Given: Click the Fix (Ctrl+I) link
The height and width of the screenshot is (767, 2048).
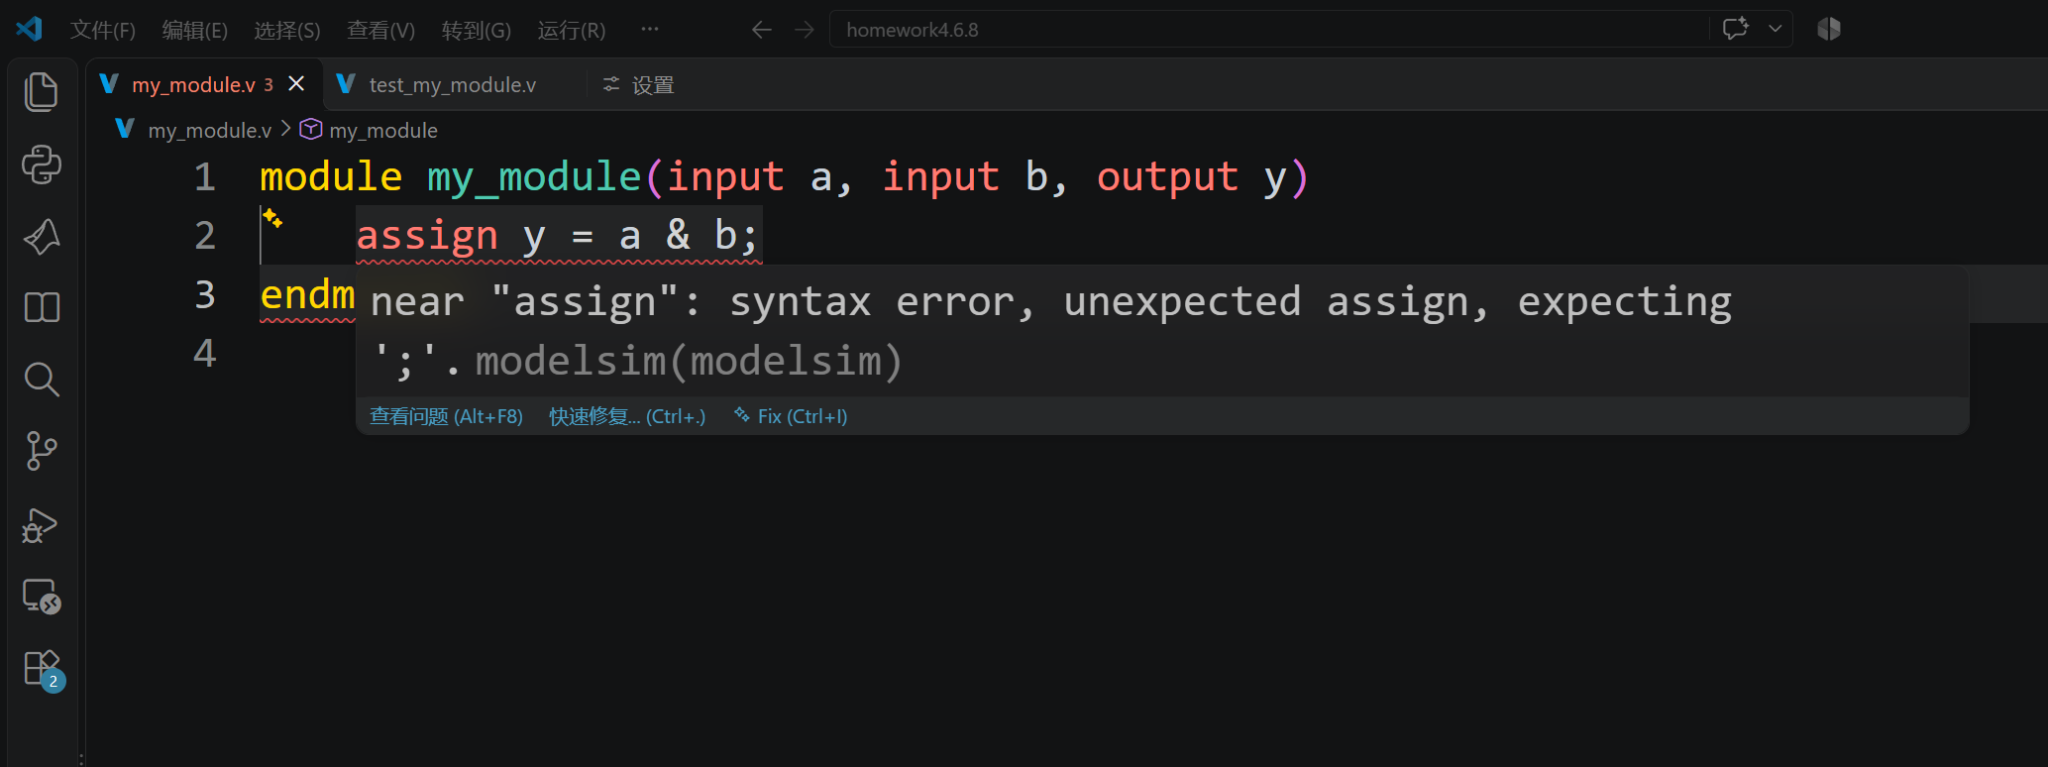Looking at the screenshot, I should [x=791, y=416].
